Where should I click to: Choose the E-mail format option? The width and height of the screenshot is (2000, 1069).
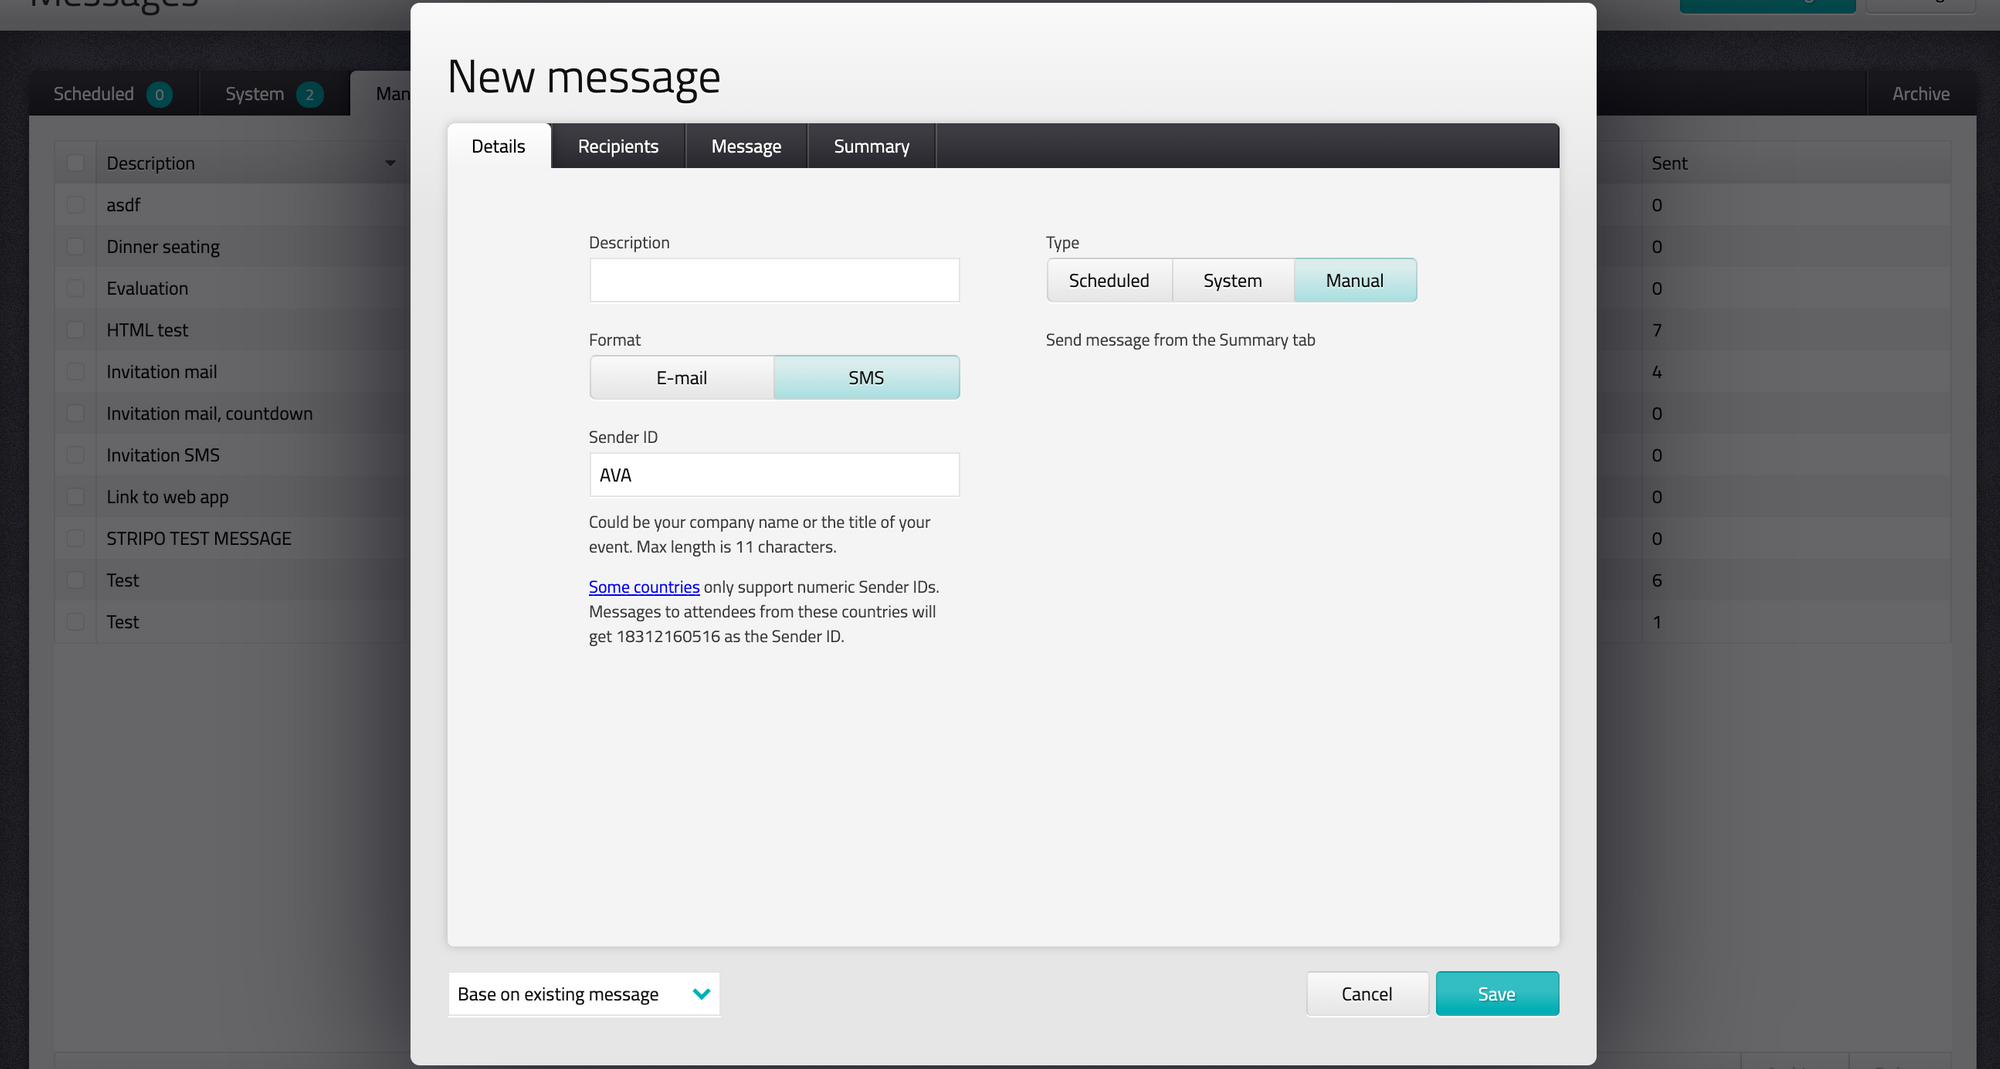(681, 378)
